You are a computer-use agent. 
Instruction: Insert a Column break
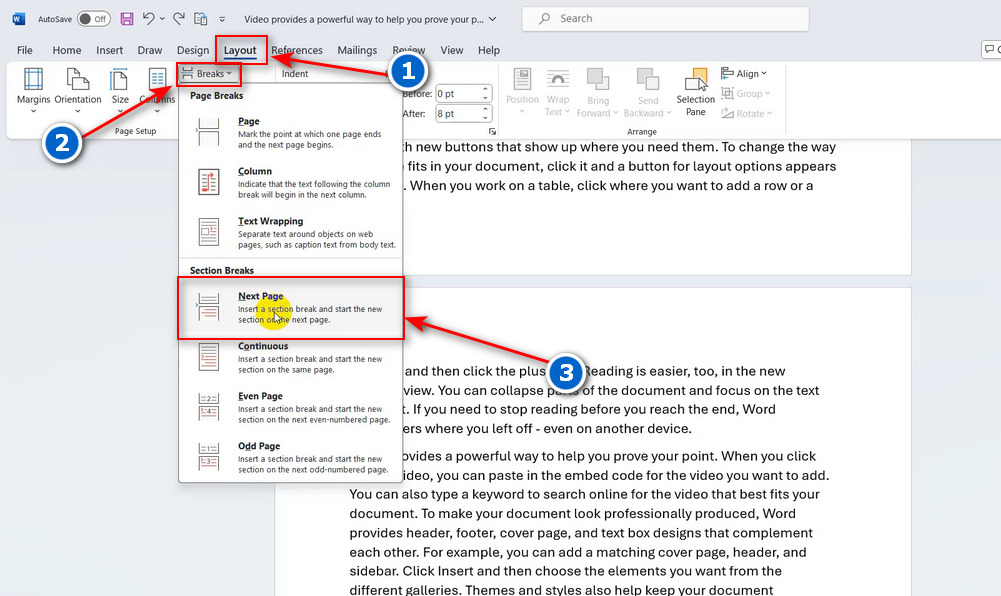(291, 182)
